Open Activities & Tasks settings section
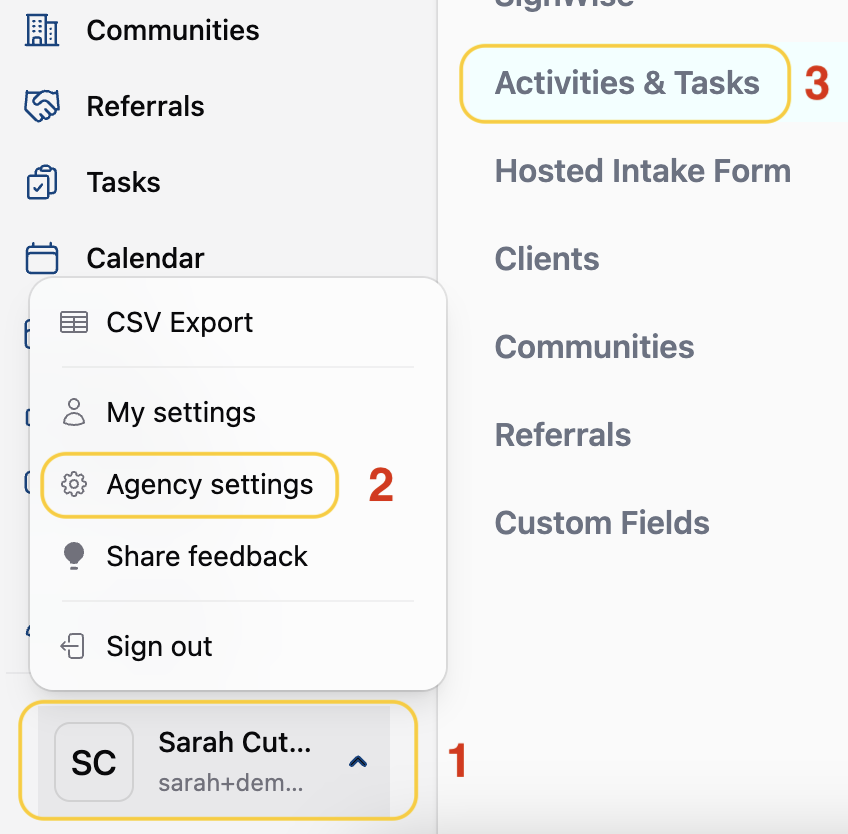Viewport: 848px width, 834px height. (x=626, y=83)
